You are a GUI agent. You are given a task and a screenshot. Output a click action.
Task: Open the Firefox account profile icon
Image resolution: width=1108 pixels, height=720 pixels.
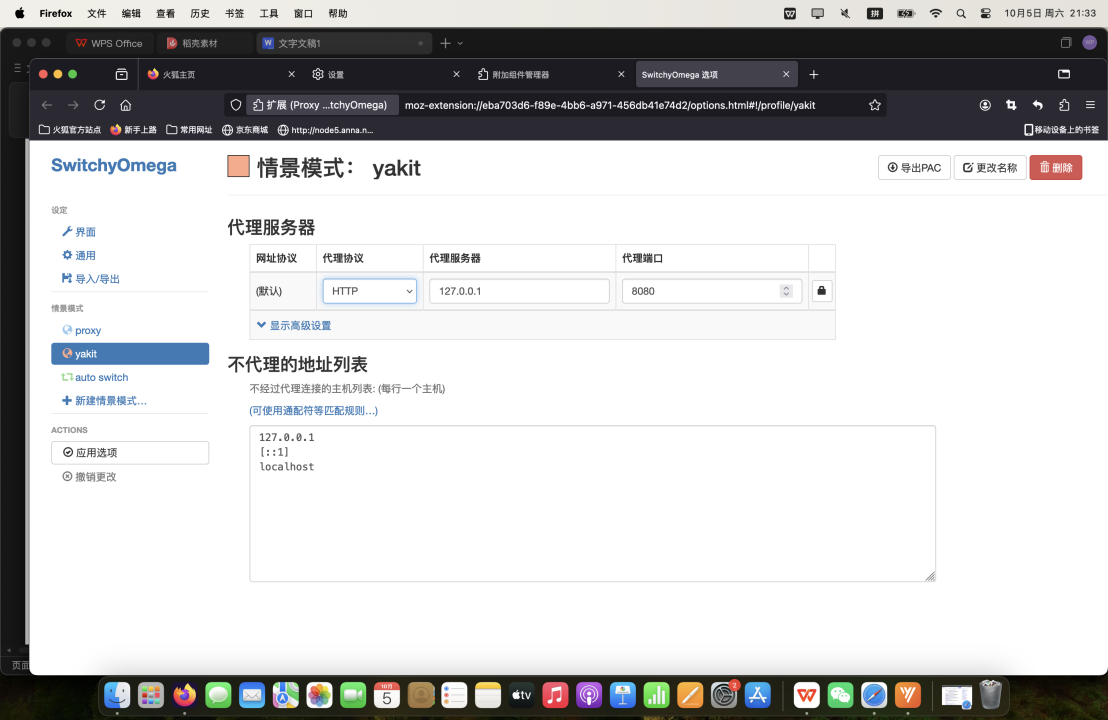pos(985,105)
